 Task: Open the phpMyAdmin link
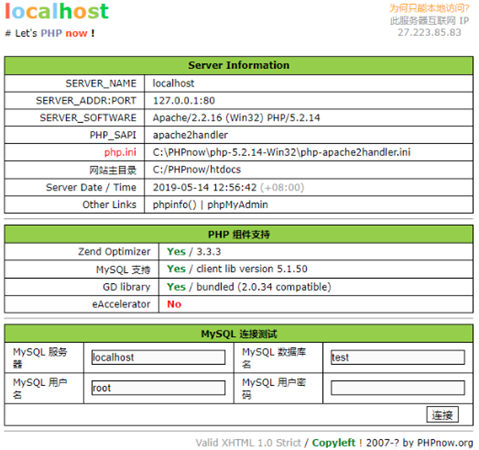238,205
